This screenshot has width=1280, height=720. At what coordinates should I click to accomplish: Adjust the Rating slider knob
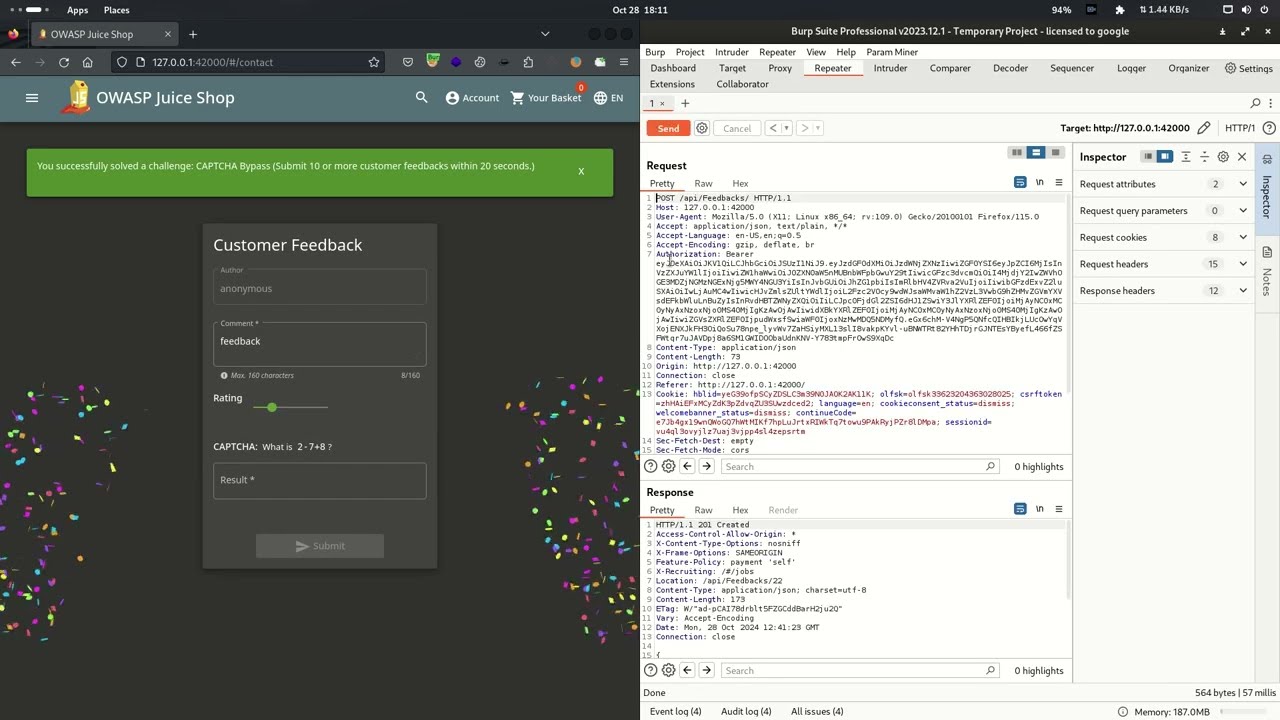[272, 407]
